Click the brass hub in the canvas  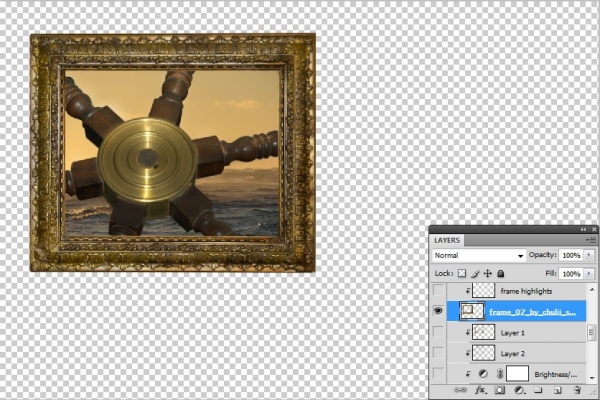[x=147, y=160]
